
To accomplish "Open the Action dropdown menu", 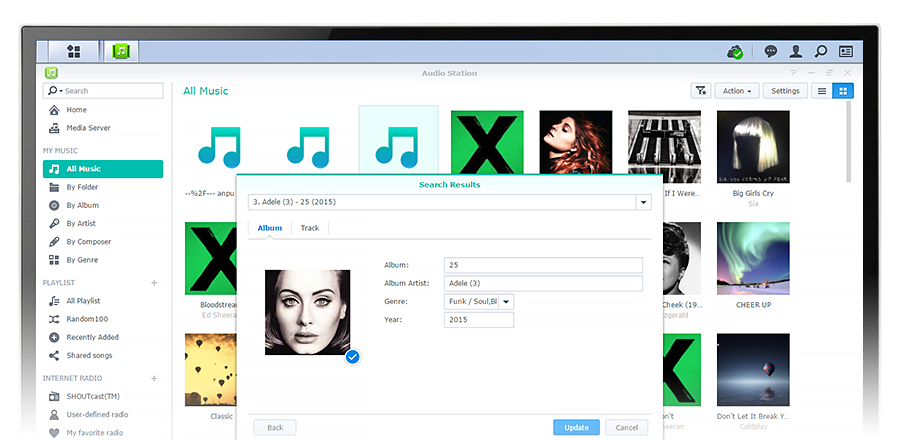I will point(737,91).
